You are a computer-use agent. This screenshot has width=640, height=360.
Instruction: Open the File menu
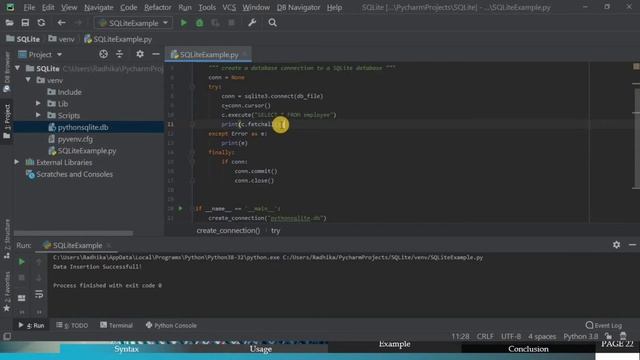(x=29, y=7)
